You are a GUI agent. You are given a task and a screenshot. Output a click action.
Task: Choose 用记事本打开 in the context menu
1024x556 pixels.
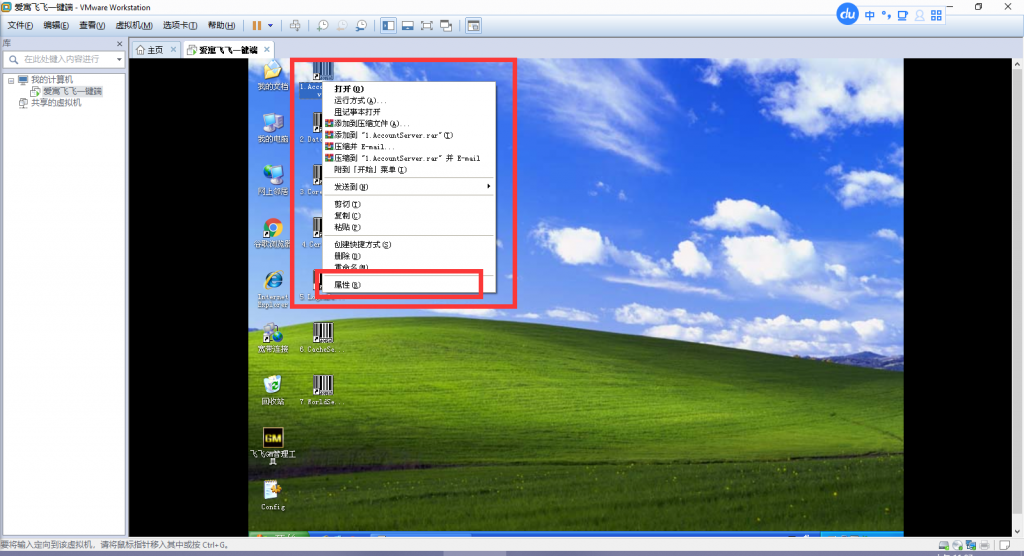coord(357,112)
